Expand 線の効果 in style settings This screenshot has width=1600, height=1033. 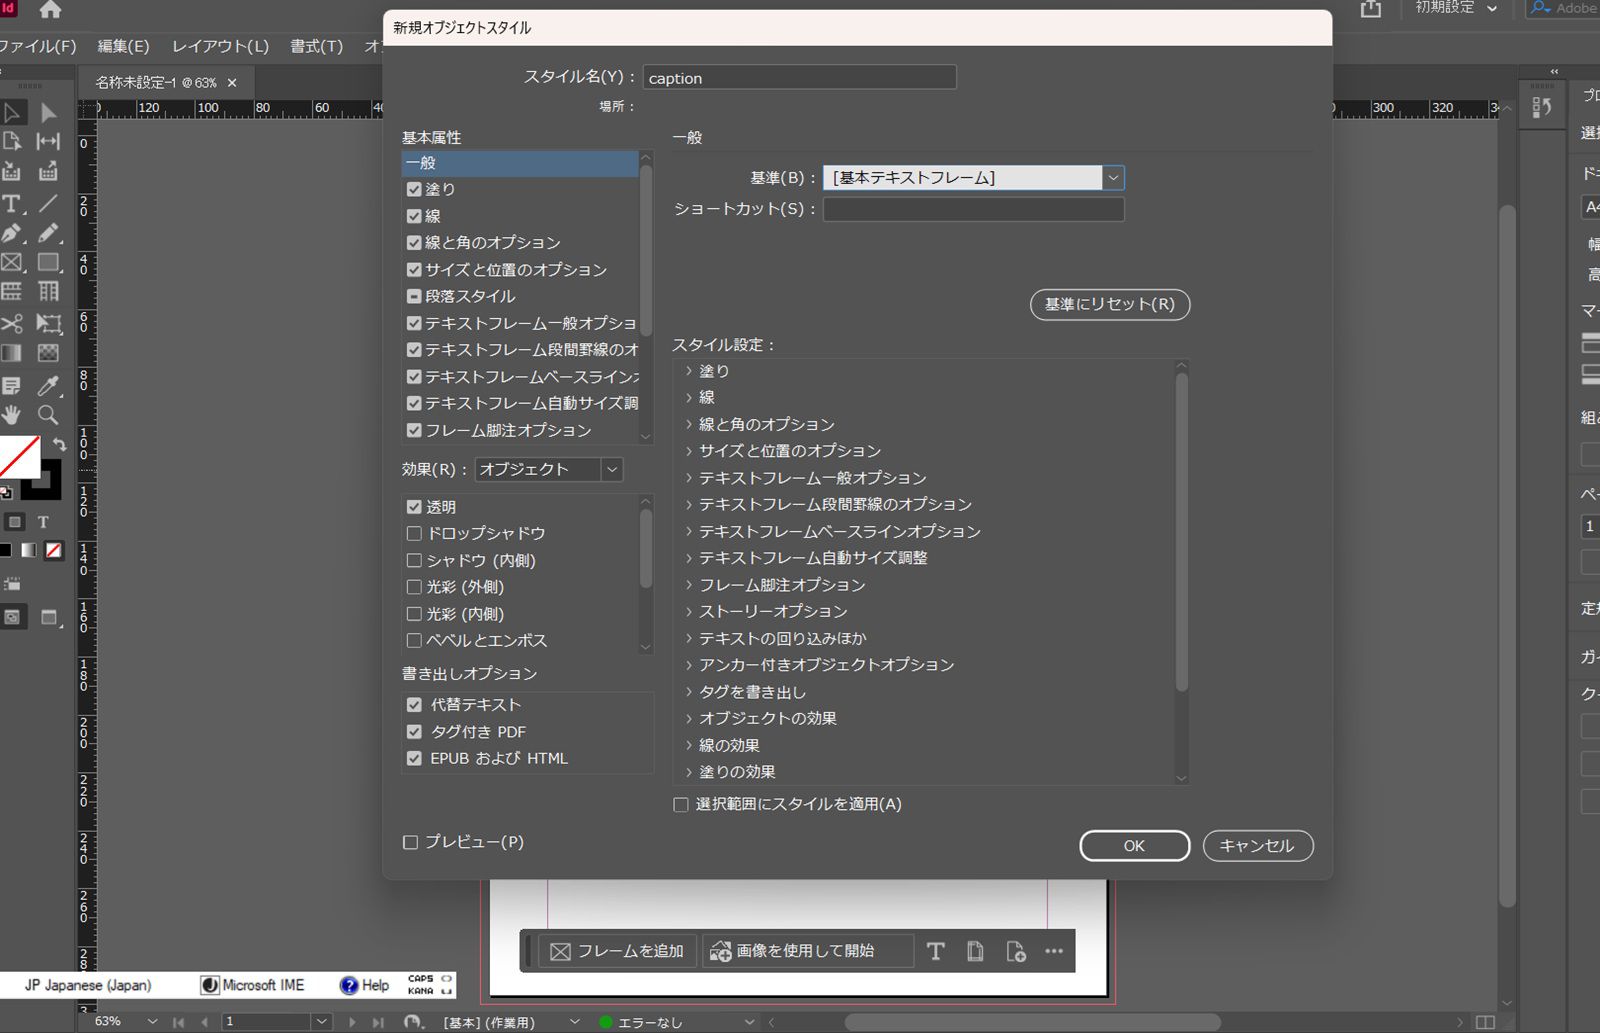click(x=689, y=745)
